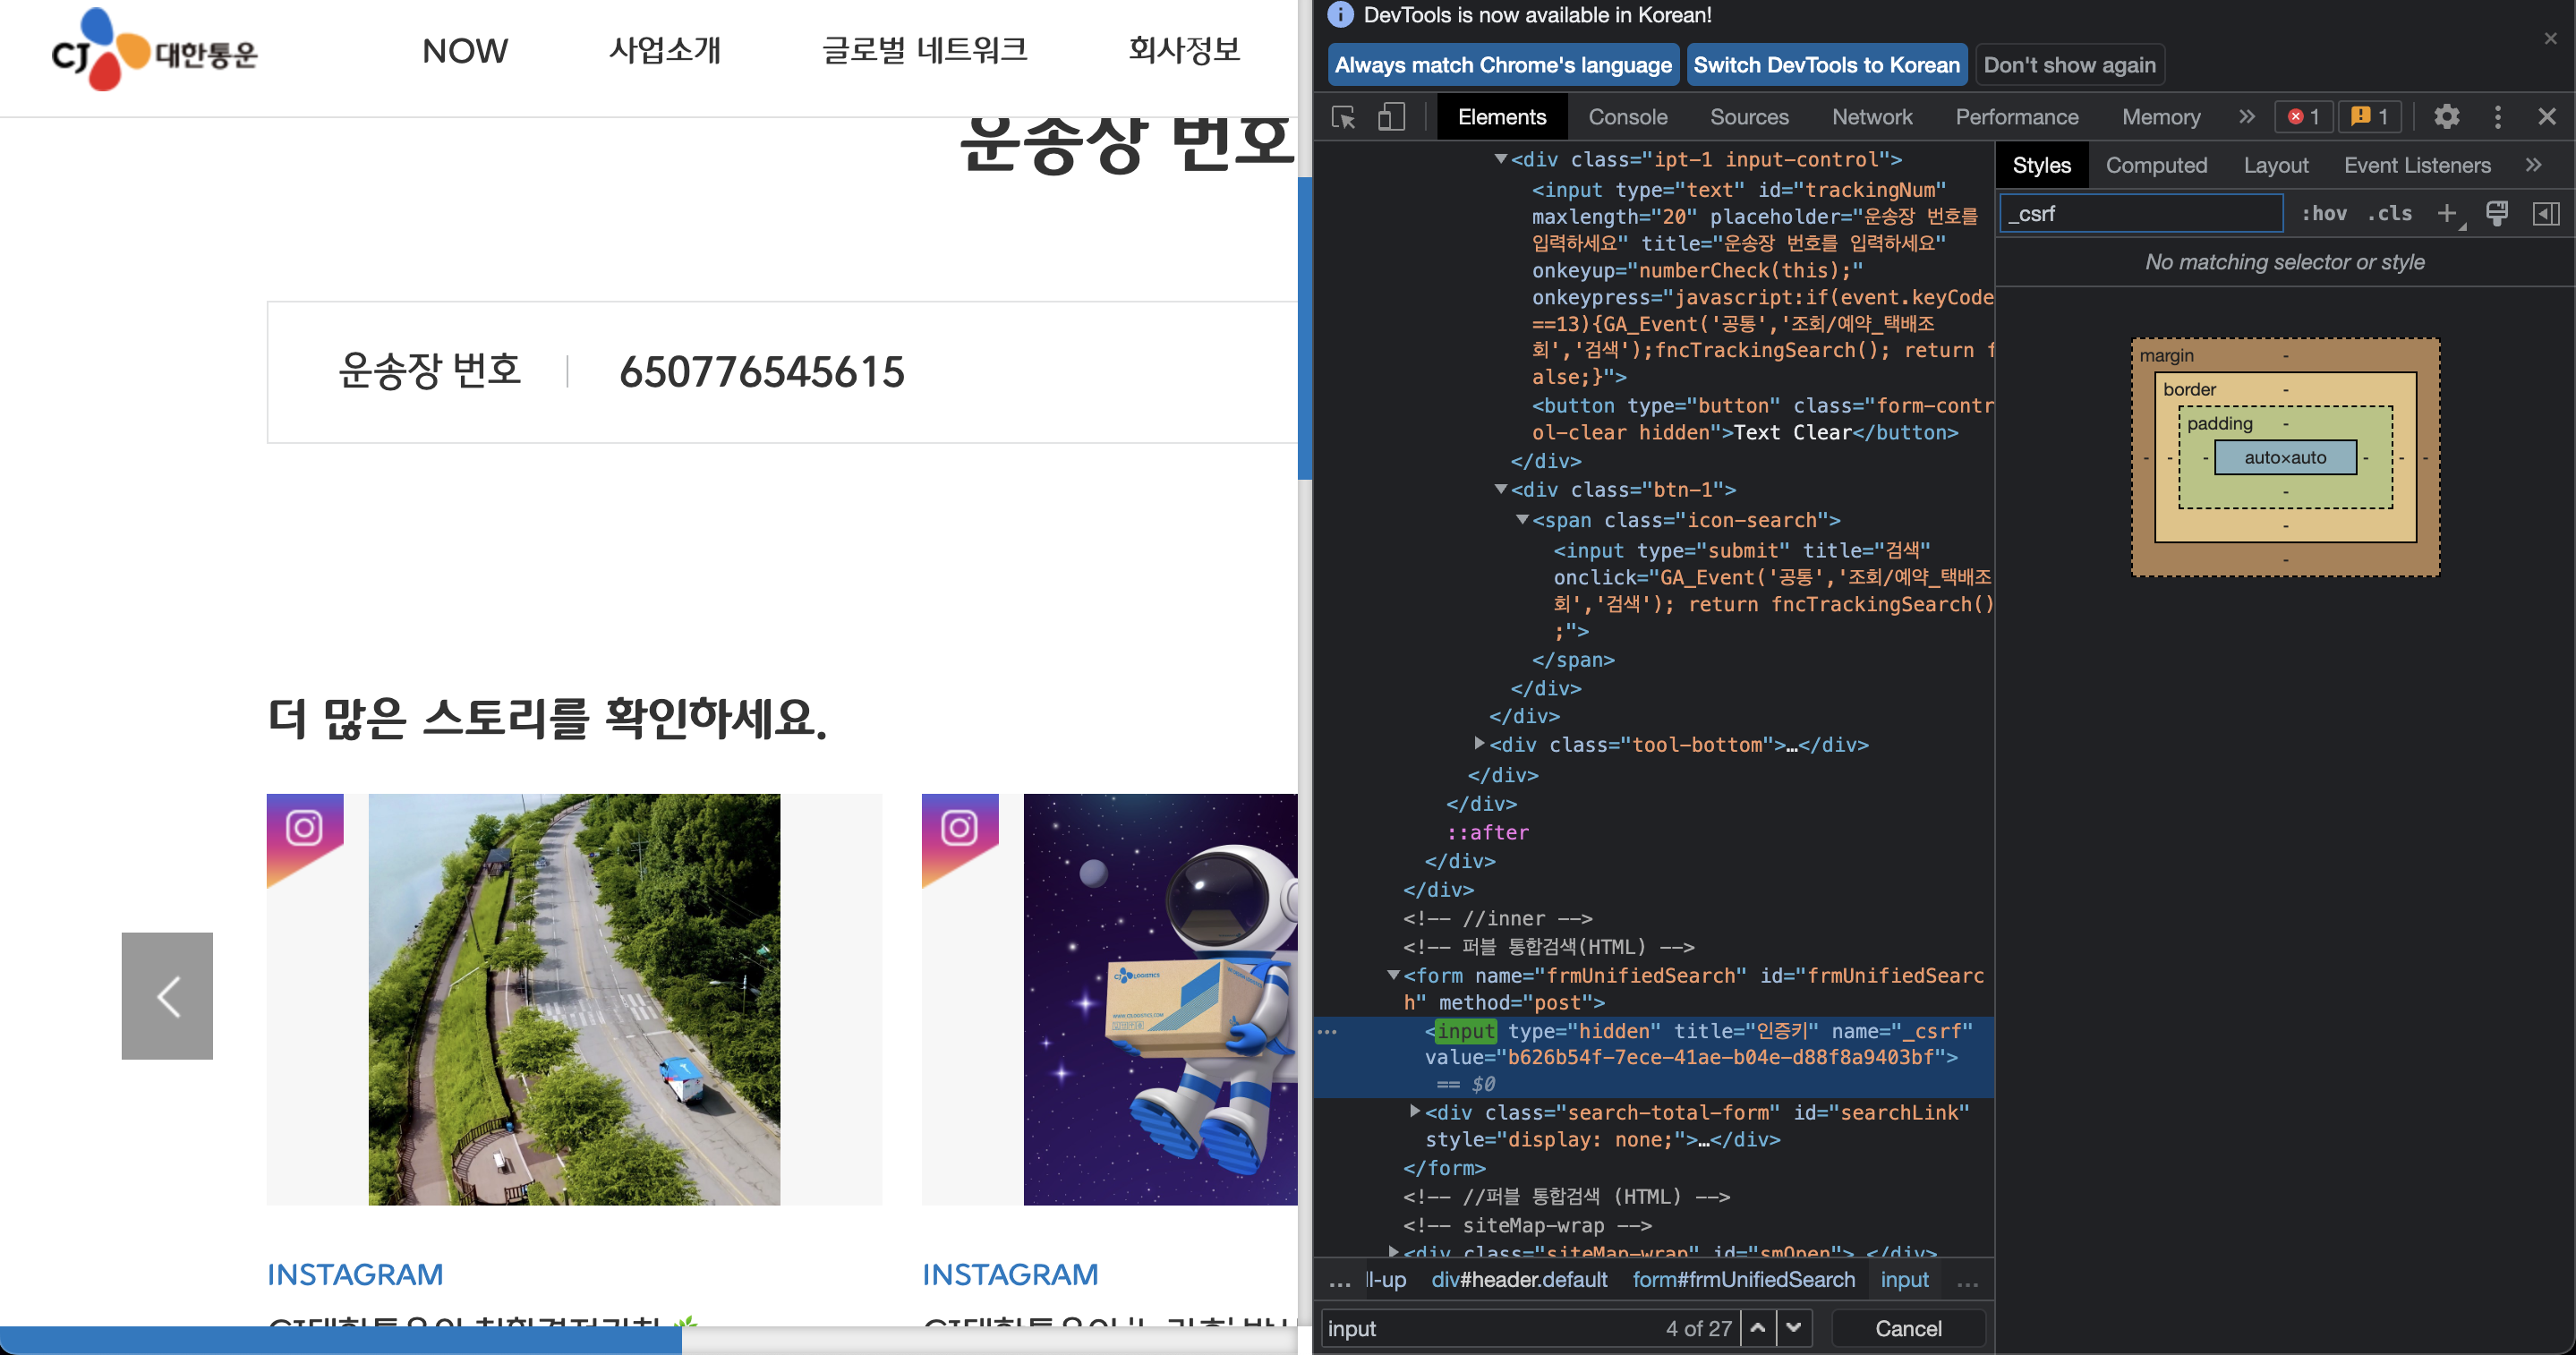Toggle the :hov element state panel

[2324, 213]
